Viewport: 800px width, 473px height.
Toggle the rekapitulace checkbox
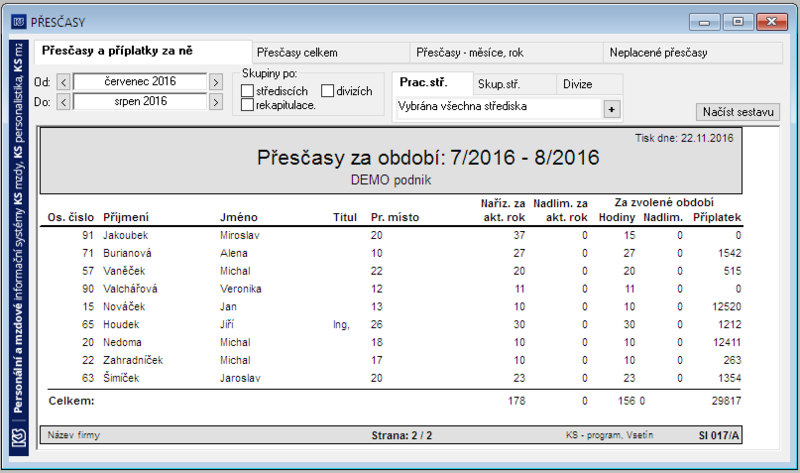[x=247, y=105]
